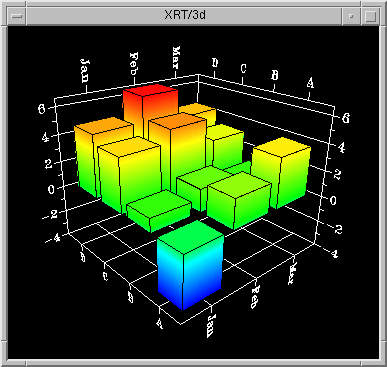Select the flat green bar nearest the front
387x367 pixels.
click(x=159, y=211)
